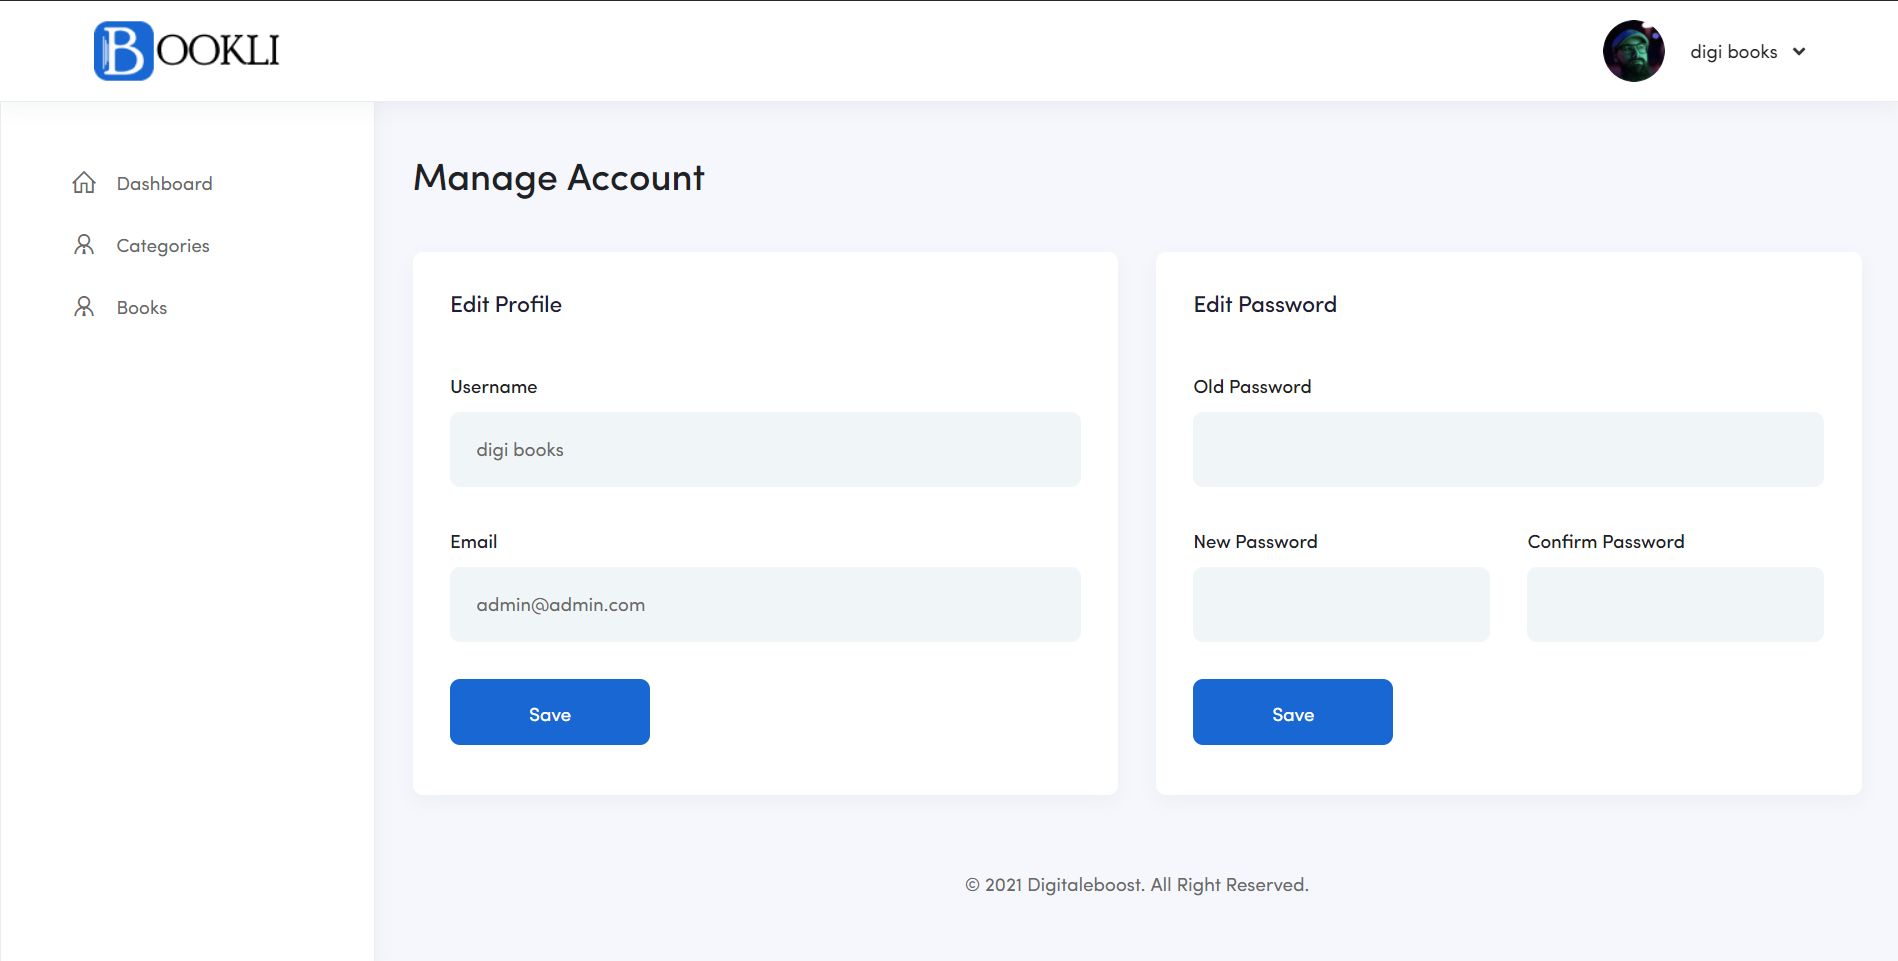1898x961 pixels.
Task: Focus the Username input field
Action: tap(765, 450)
